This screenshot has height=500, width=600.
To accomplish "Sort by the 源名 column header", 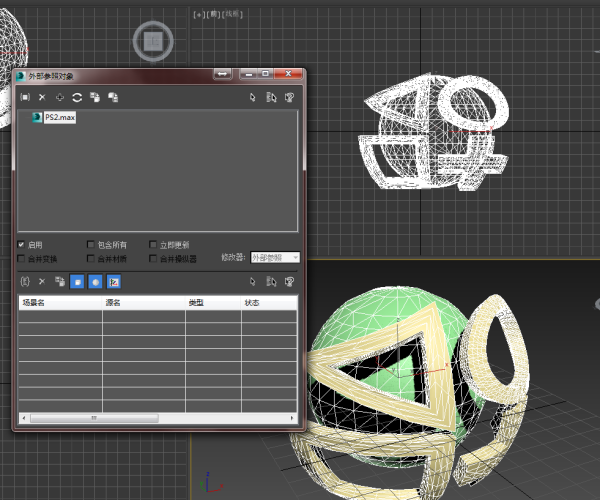I will tap(143, 303).
